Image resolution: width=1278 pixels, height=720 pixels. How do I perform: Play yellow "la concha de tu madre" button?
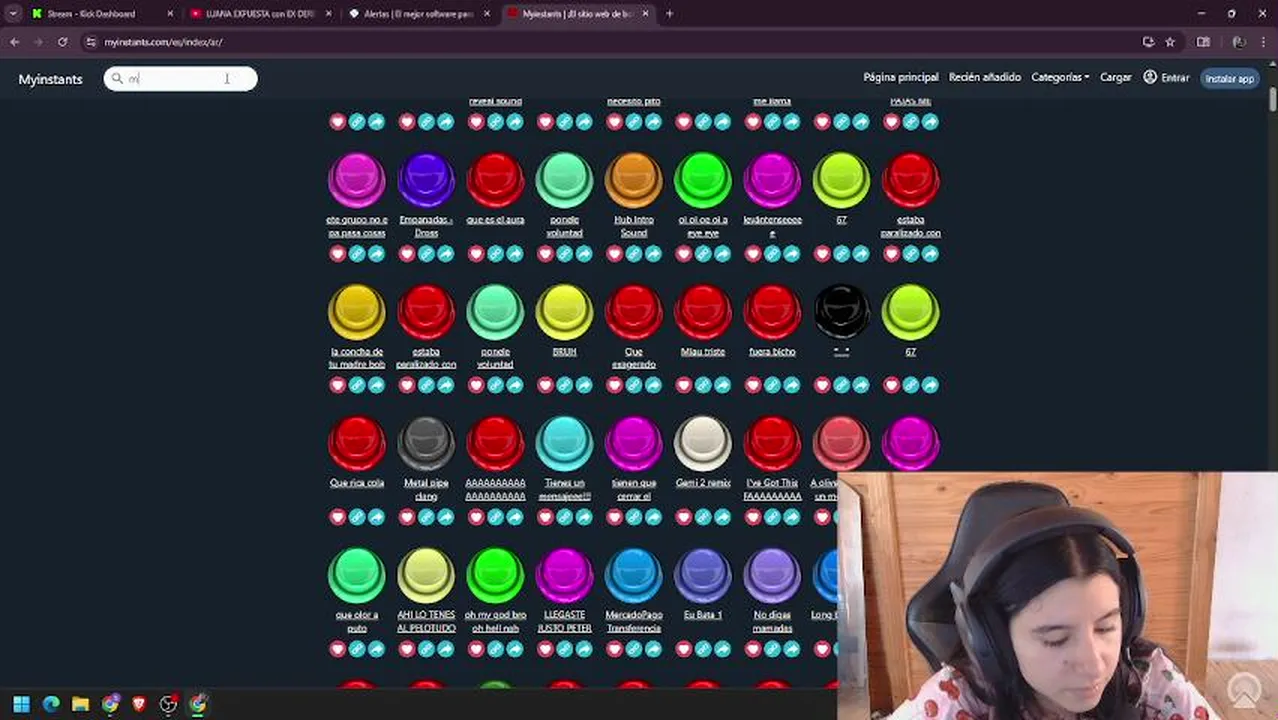tap(357, 312)
